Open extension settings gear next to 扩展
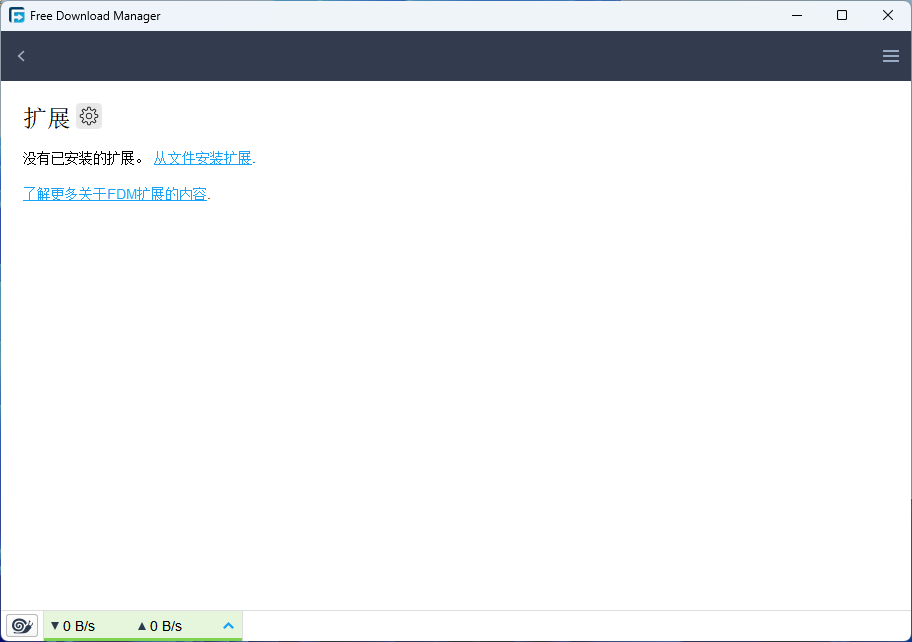 pos(89,117)
